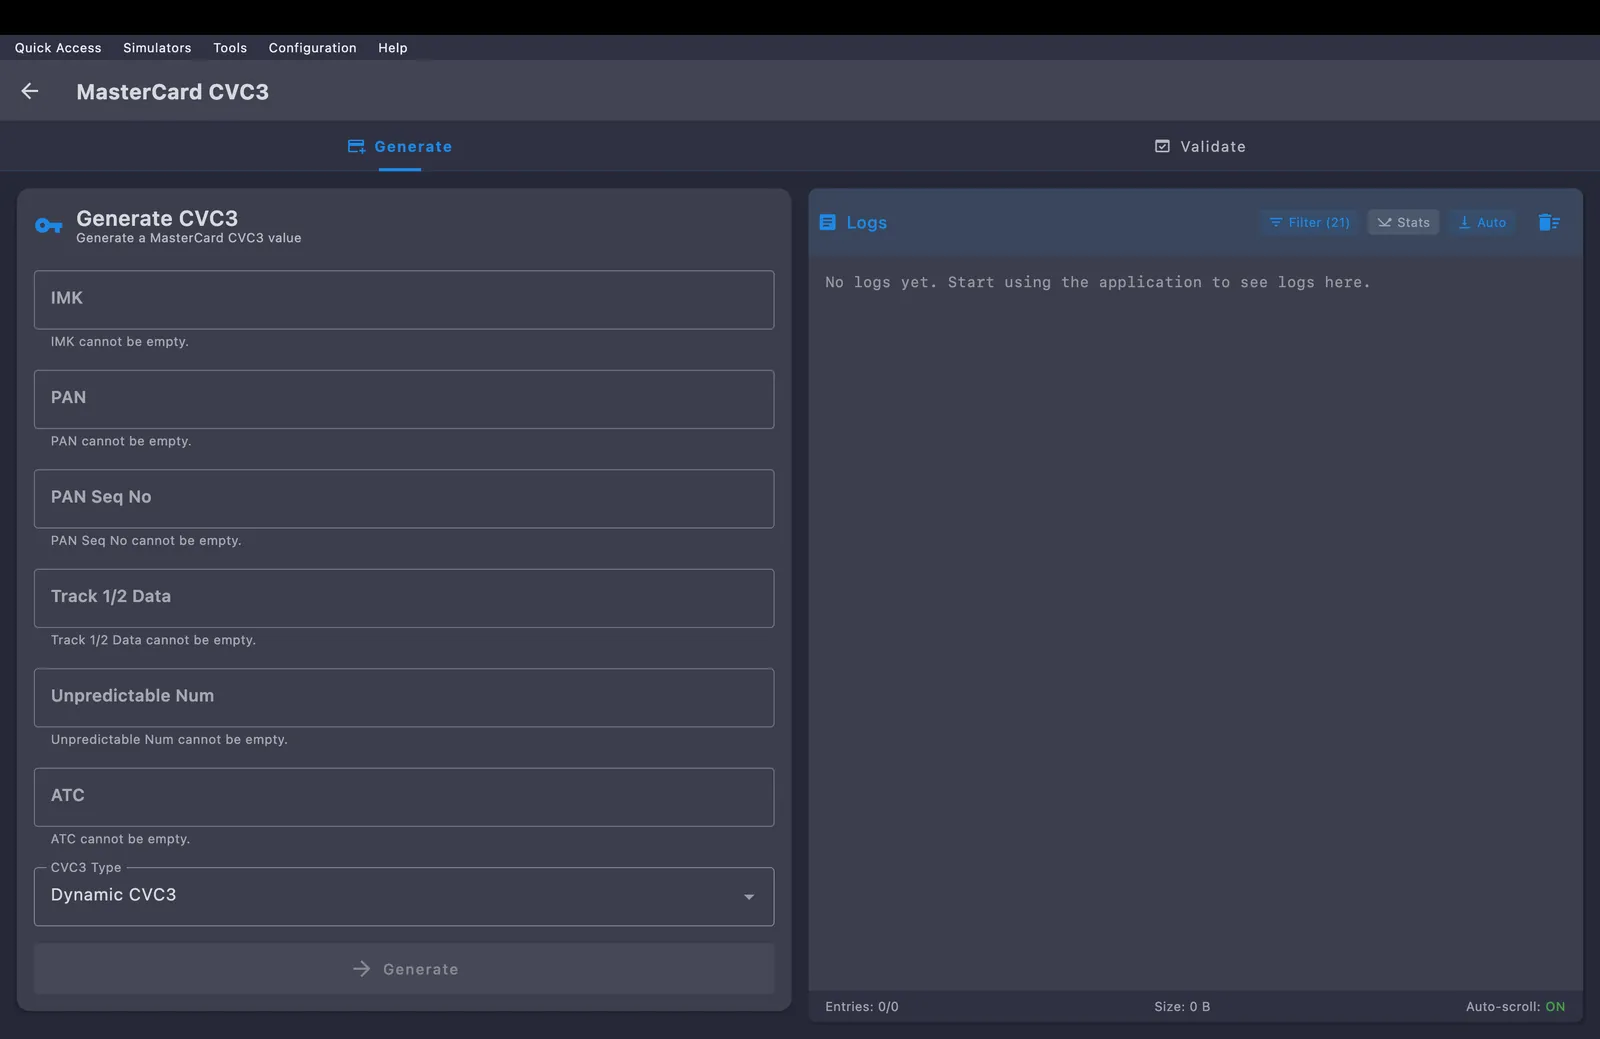Click the IMK input field
Screen dimensions: 1600x1039
[x=404, y=299]
